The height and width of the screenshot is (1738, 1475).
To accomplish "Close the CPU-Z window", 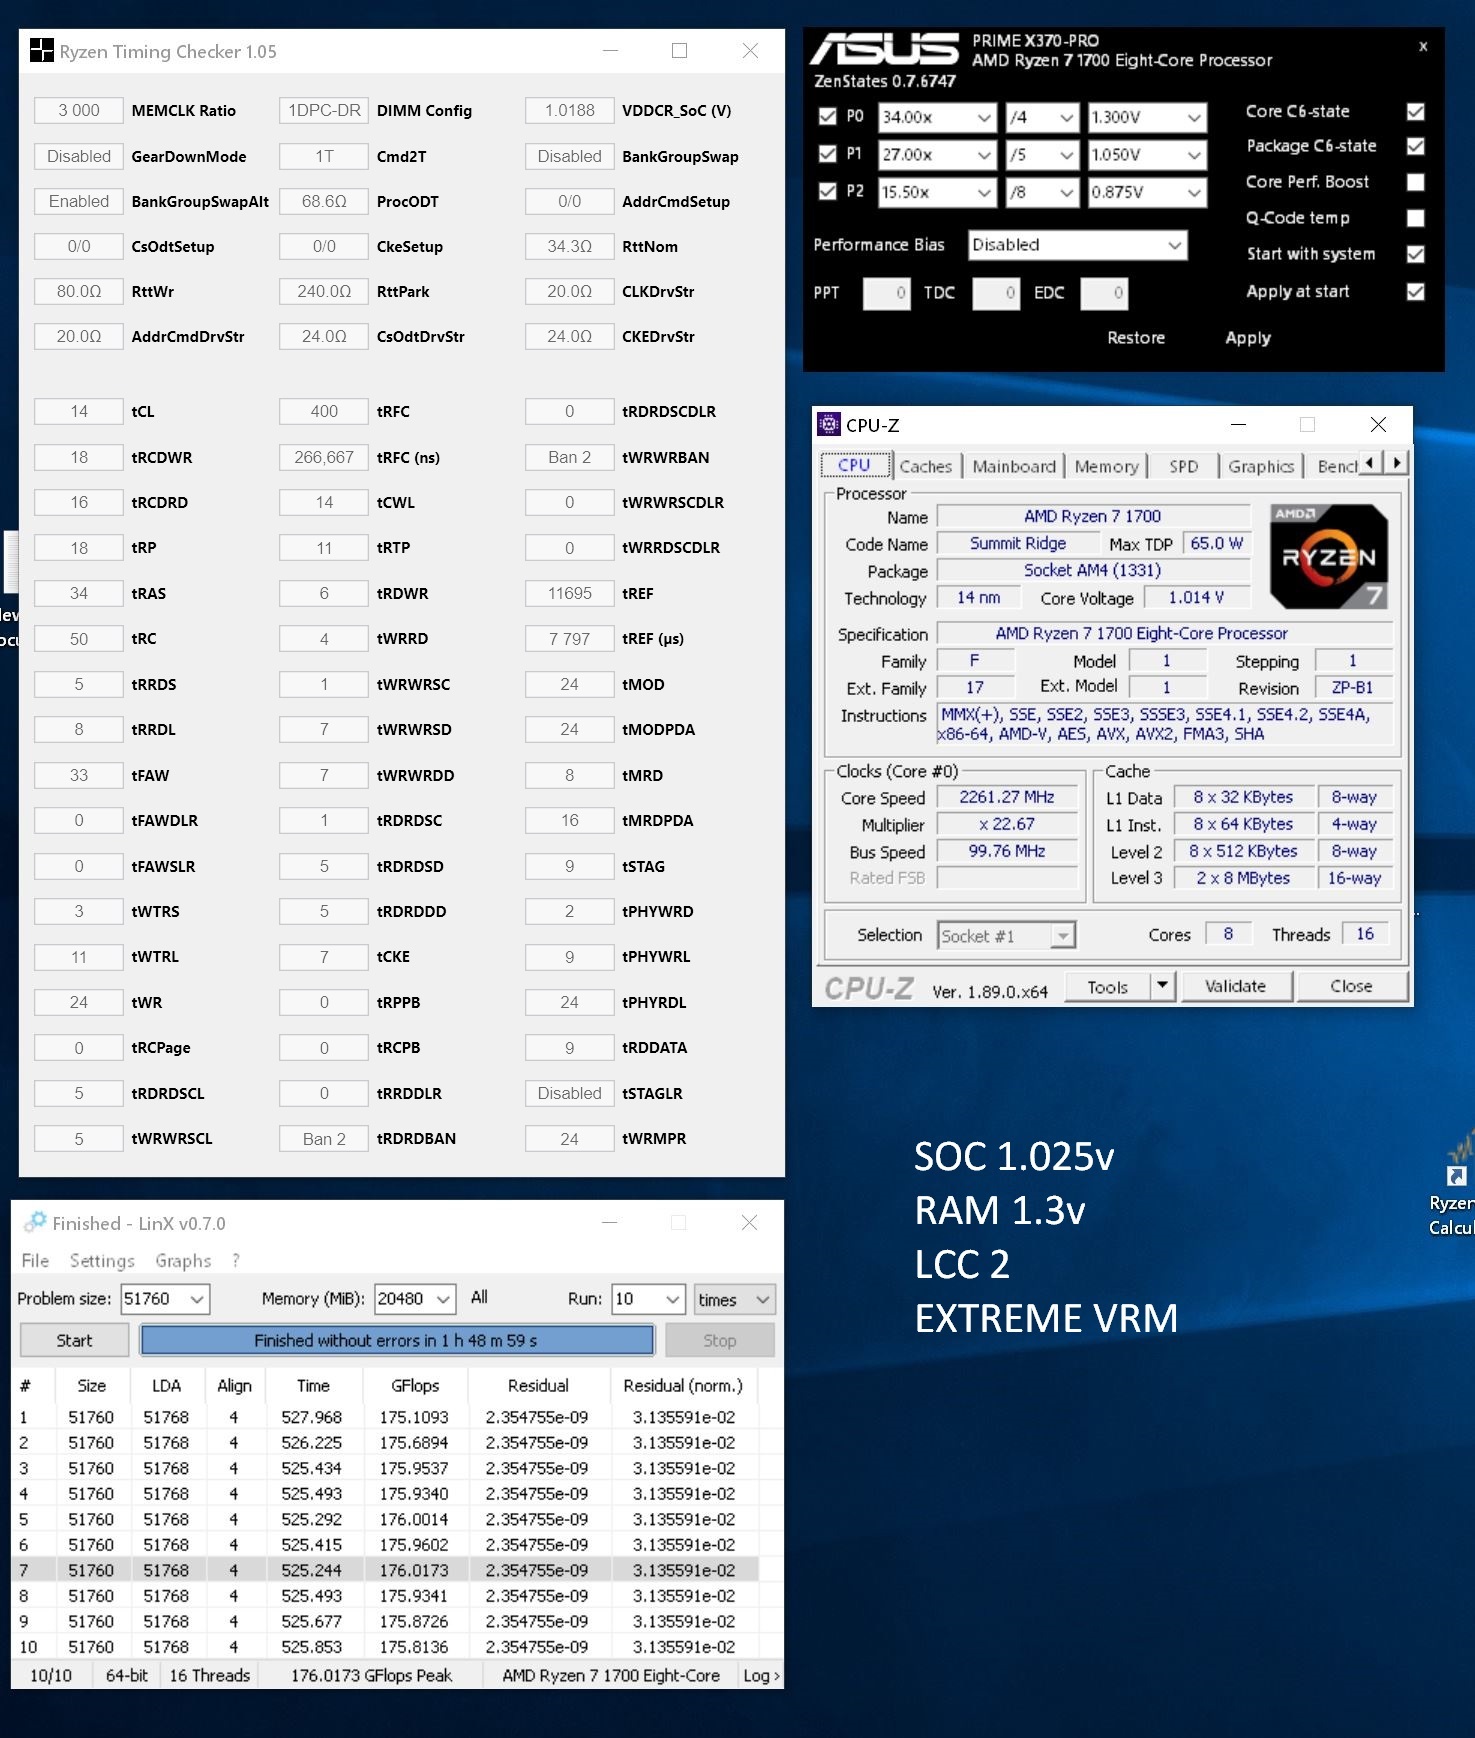I will pos(1378,424).
